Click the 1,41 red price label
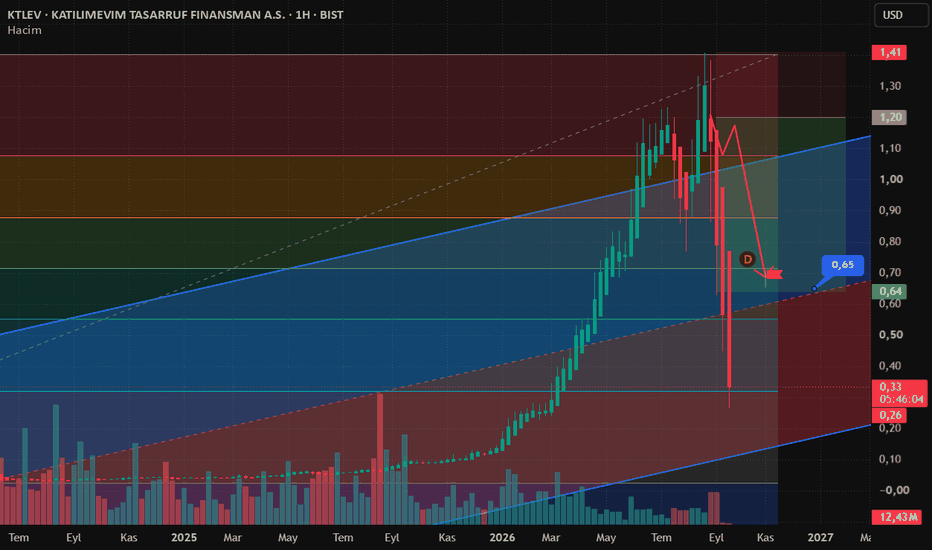 889,52
